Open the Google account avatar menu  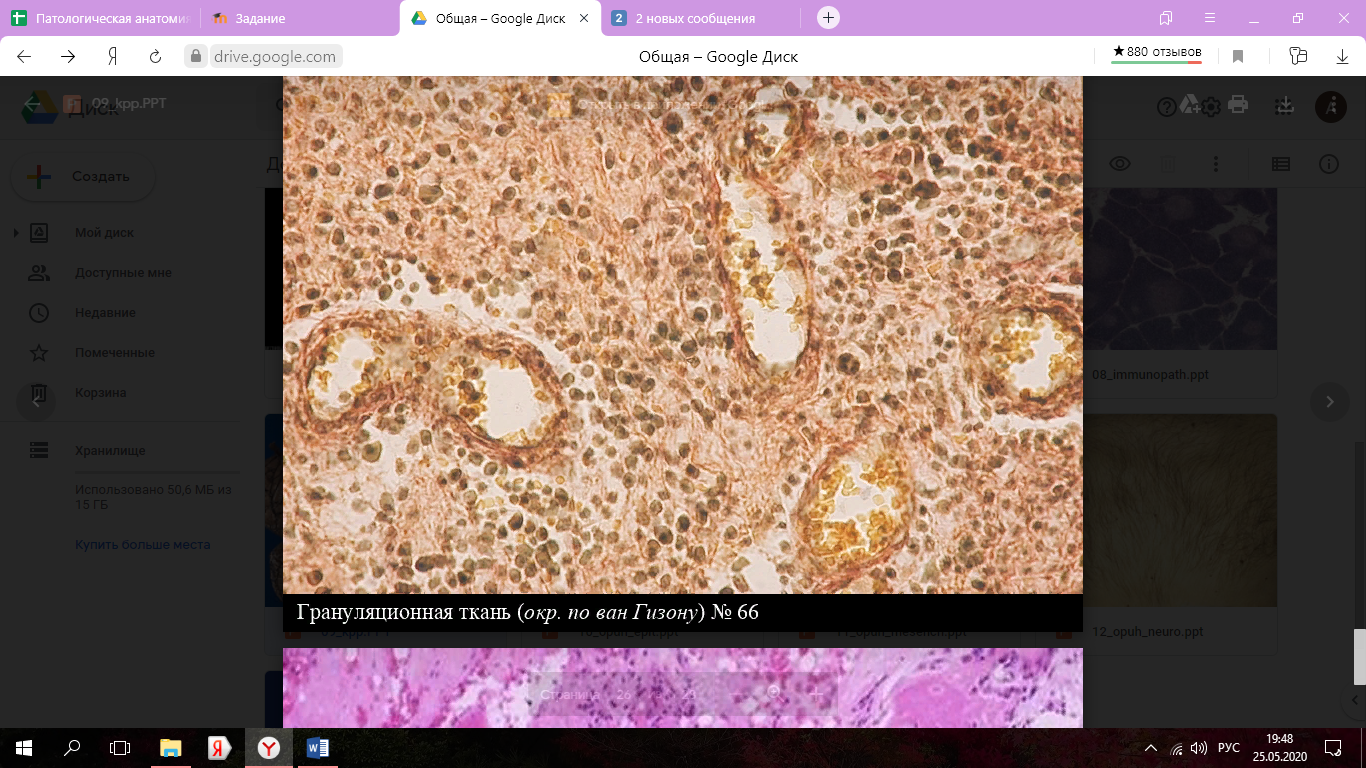click(1330, 106)
